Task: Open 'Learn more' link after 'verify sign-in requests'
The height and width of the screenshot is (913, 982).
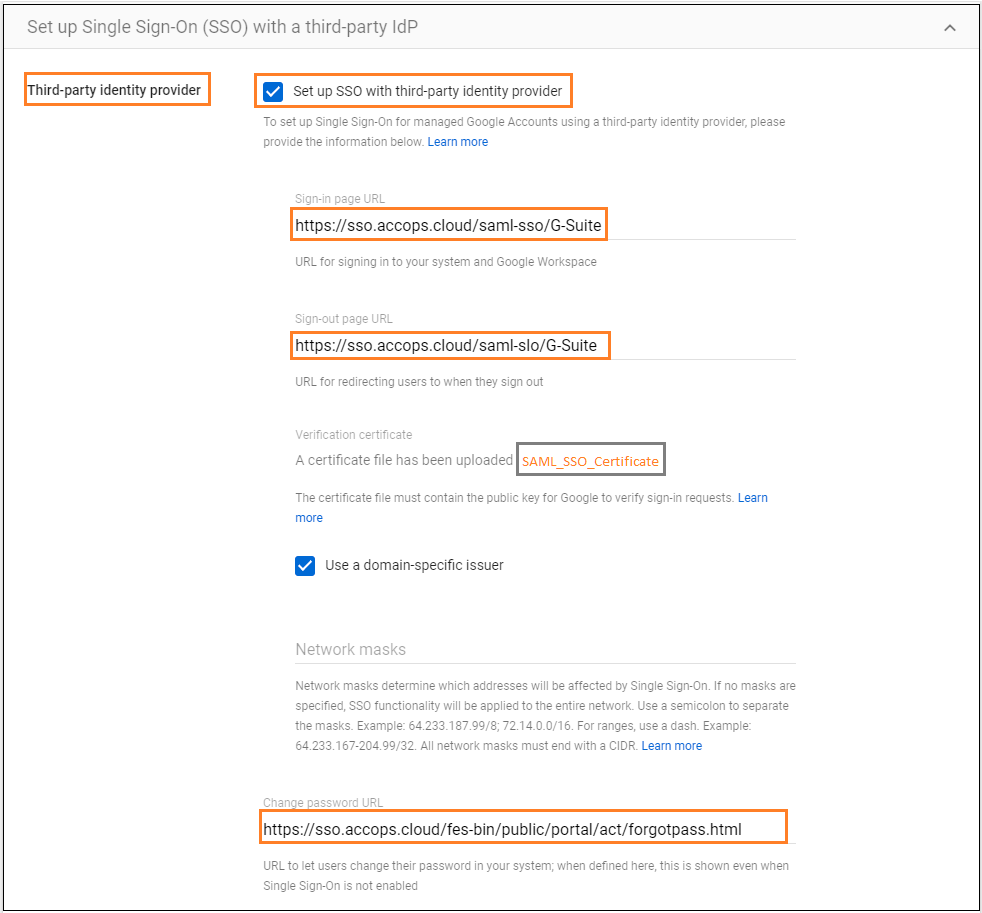Action: [x=752, y=498]
